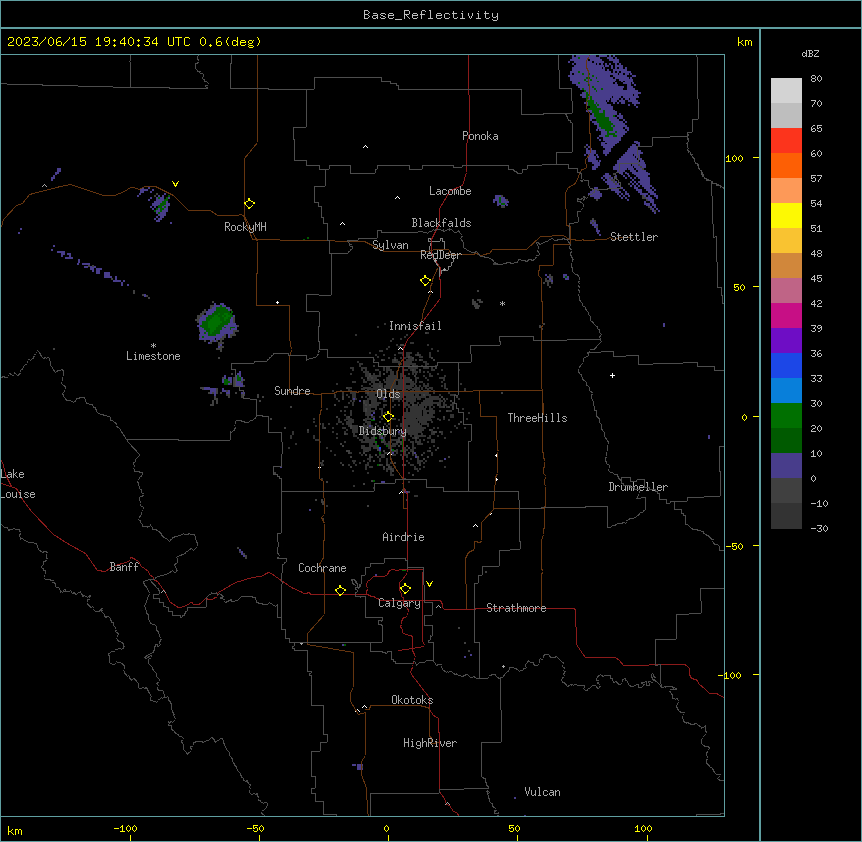Click the yellow diamond marker south of RedDeer
Screen dimensions: 862x842
426,280
